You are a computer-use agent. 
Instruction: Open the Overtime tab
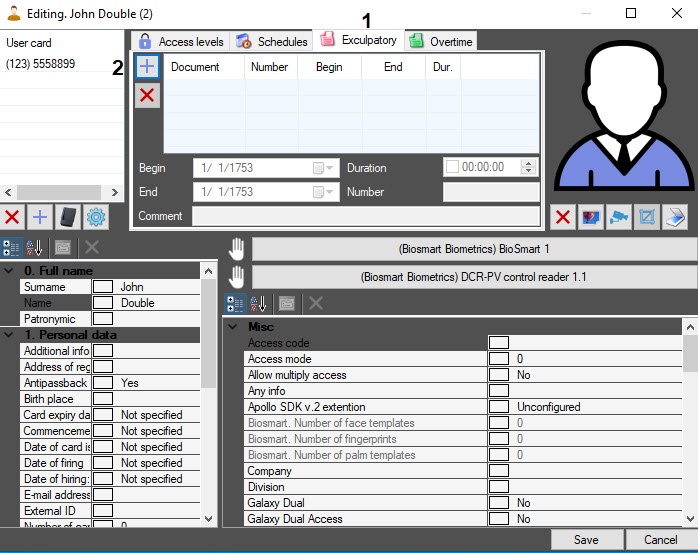pyautogui.click(x=441, y=41)
